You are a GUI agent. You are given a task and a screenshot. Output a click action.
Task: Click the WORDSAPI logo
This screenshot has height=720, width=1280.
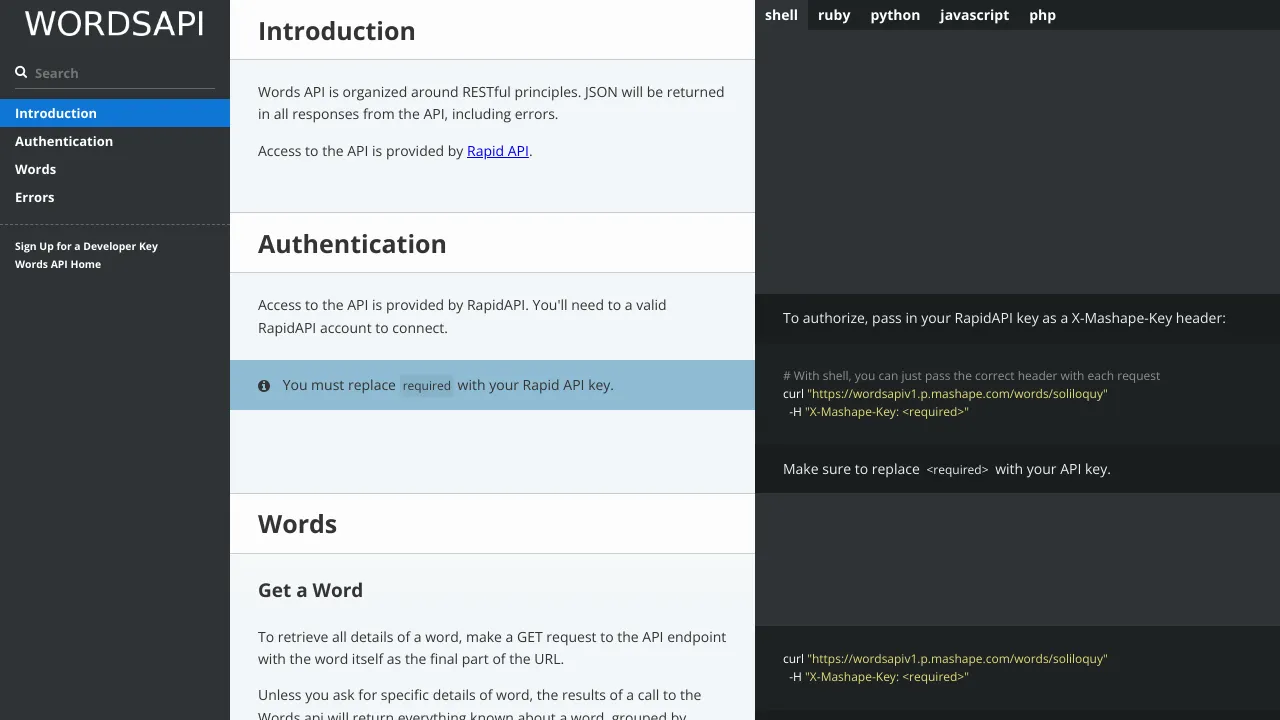[x=114, y=24]
